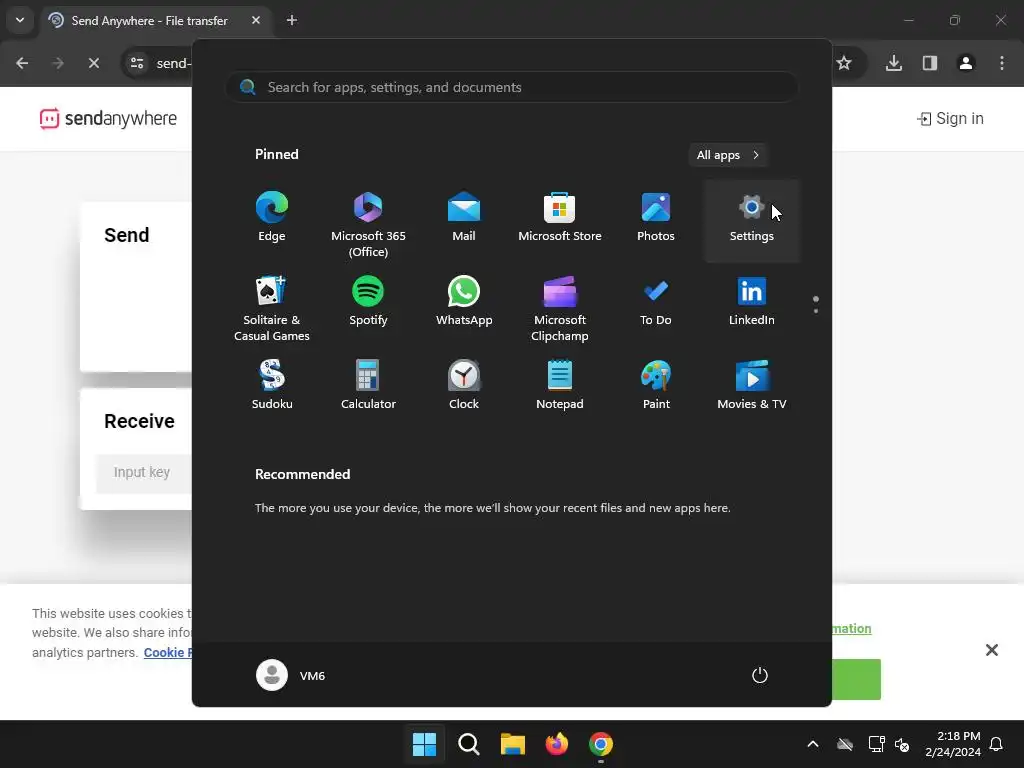
Task: Click the network tray icon
Action: 876,744
